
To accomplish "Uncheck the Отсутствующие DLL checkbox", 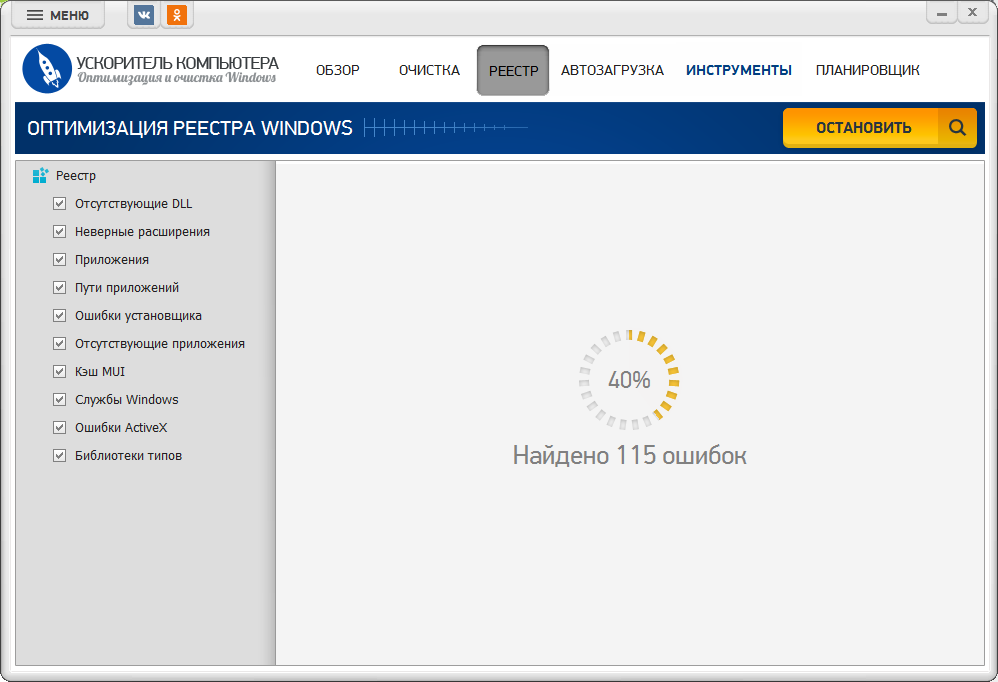I will coord(59,204).
